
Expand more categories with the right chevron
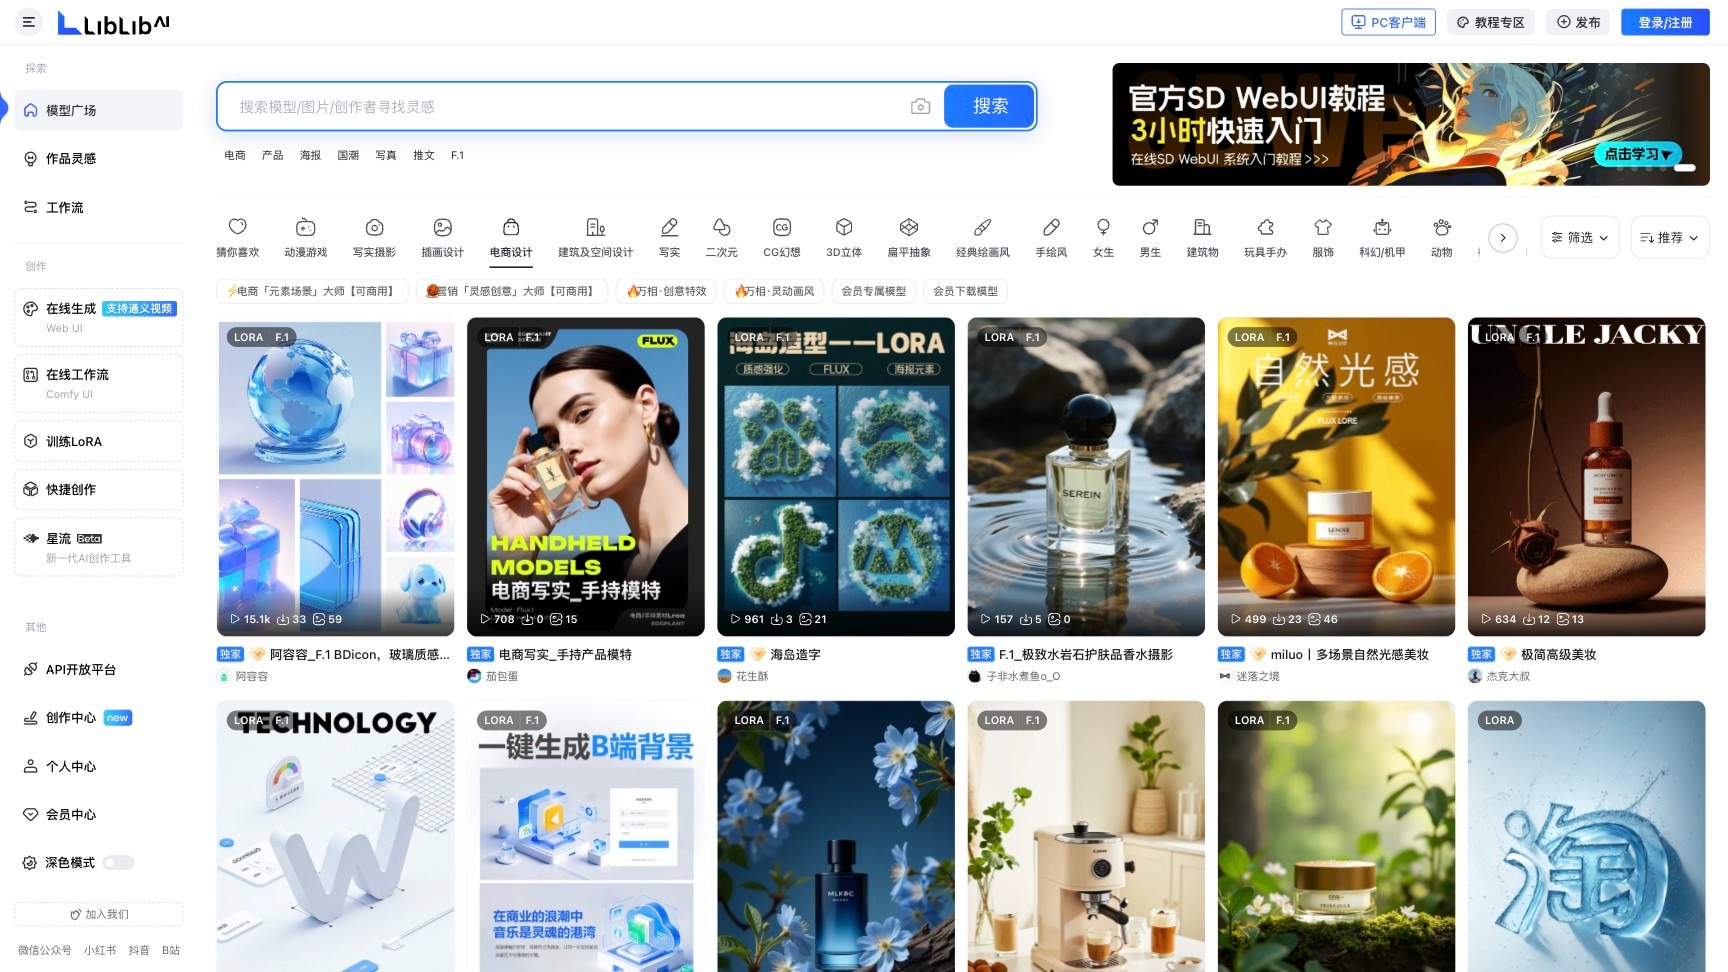click(1503, 237)
